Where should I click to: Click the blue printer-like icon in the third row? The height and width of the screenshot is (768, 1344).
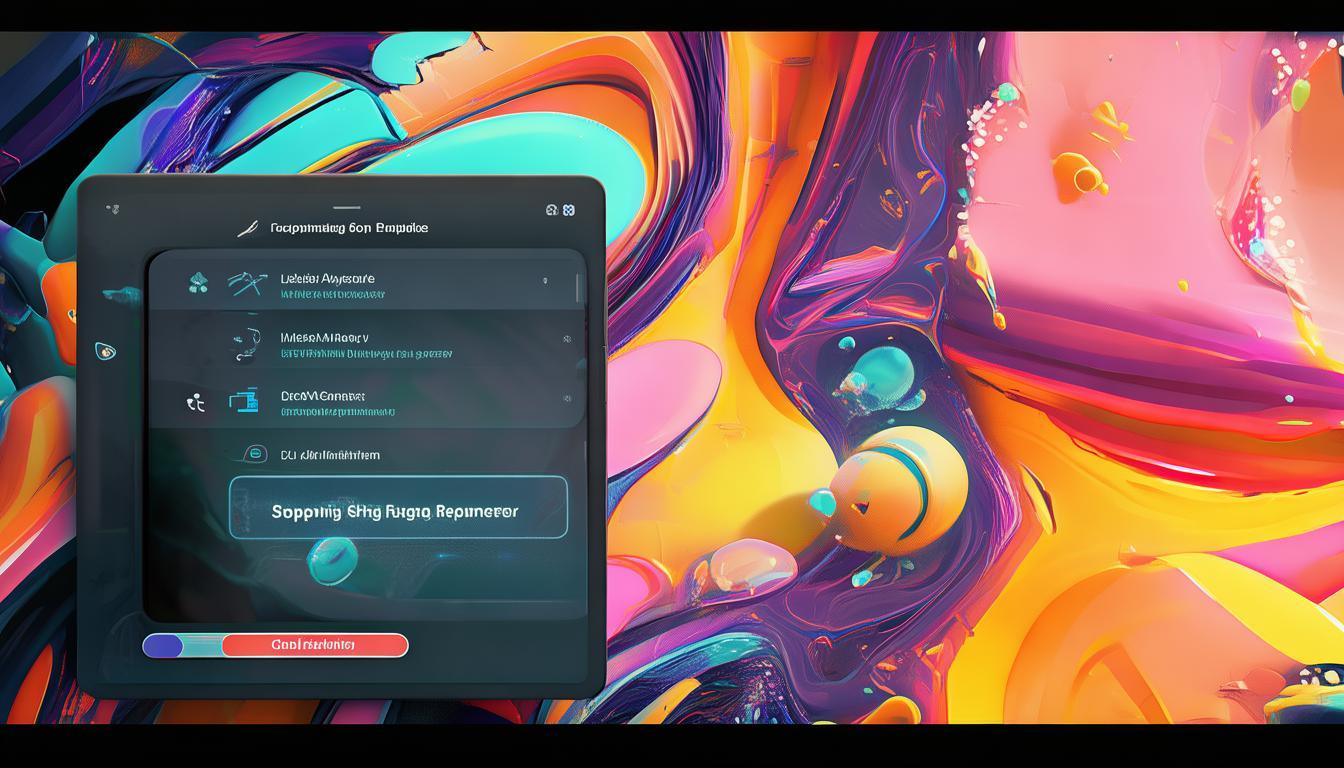pyautogui.click(x=244, y=401)
